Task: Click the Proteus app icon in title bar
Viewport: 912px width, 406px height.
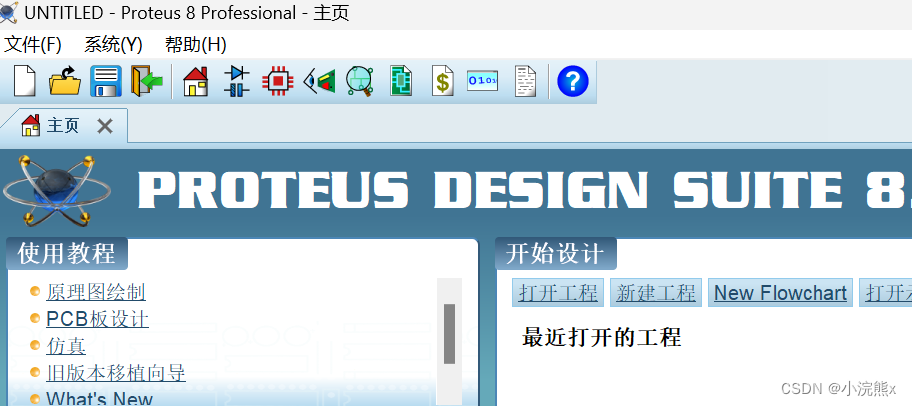Action: coord(9,13)
